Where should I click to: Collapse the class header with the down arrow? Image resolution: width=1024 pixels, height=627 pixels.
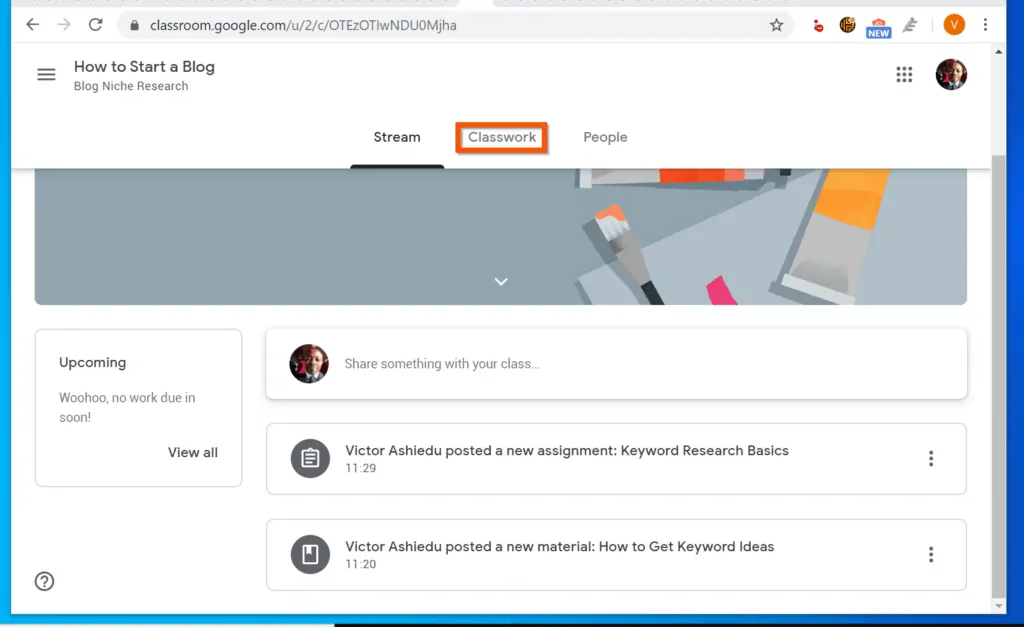(500, 281)
